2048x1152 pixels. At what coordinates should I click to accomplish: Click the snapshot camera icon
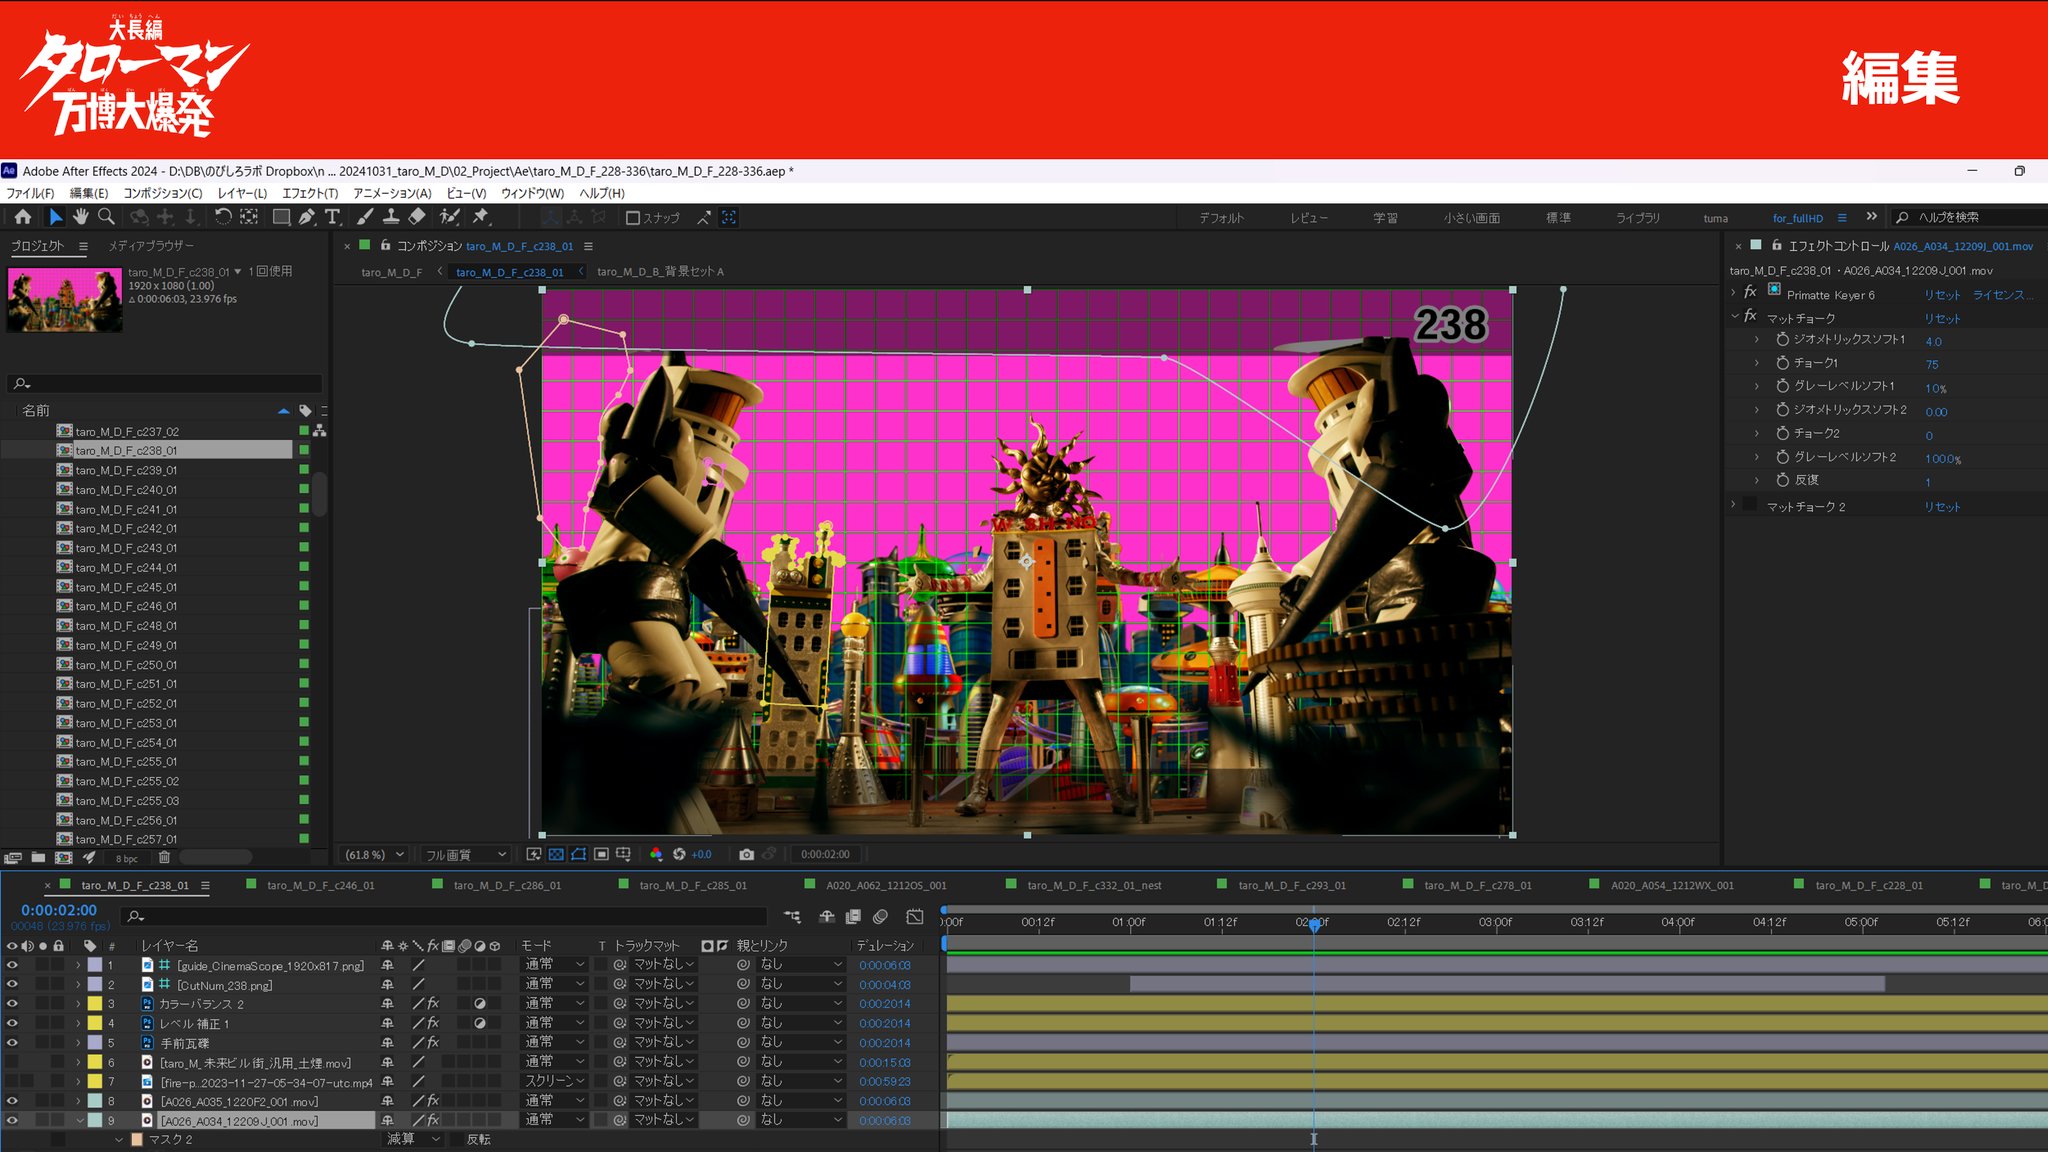tap(746, 854)
